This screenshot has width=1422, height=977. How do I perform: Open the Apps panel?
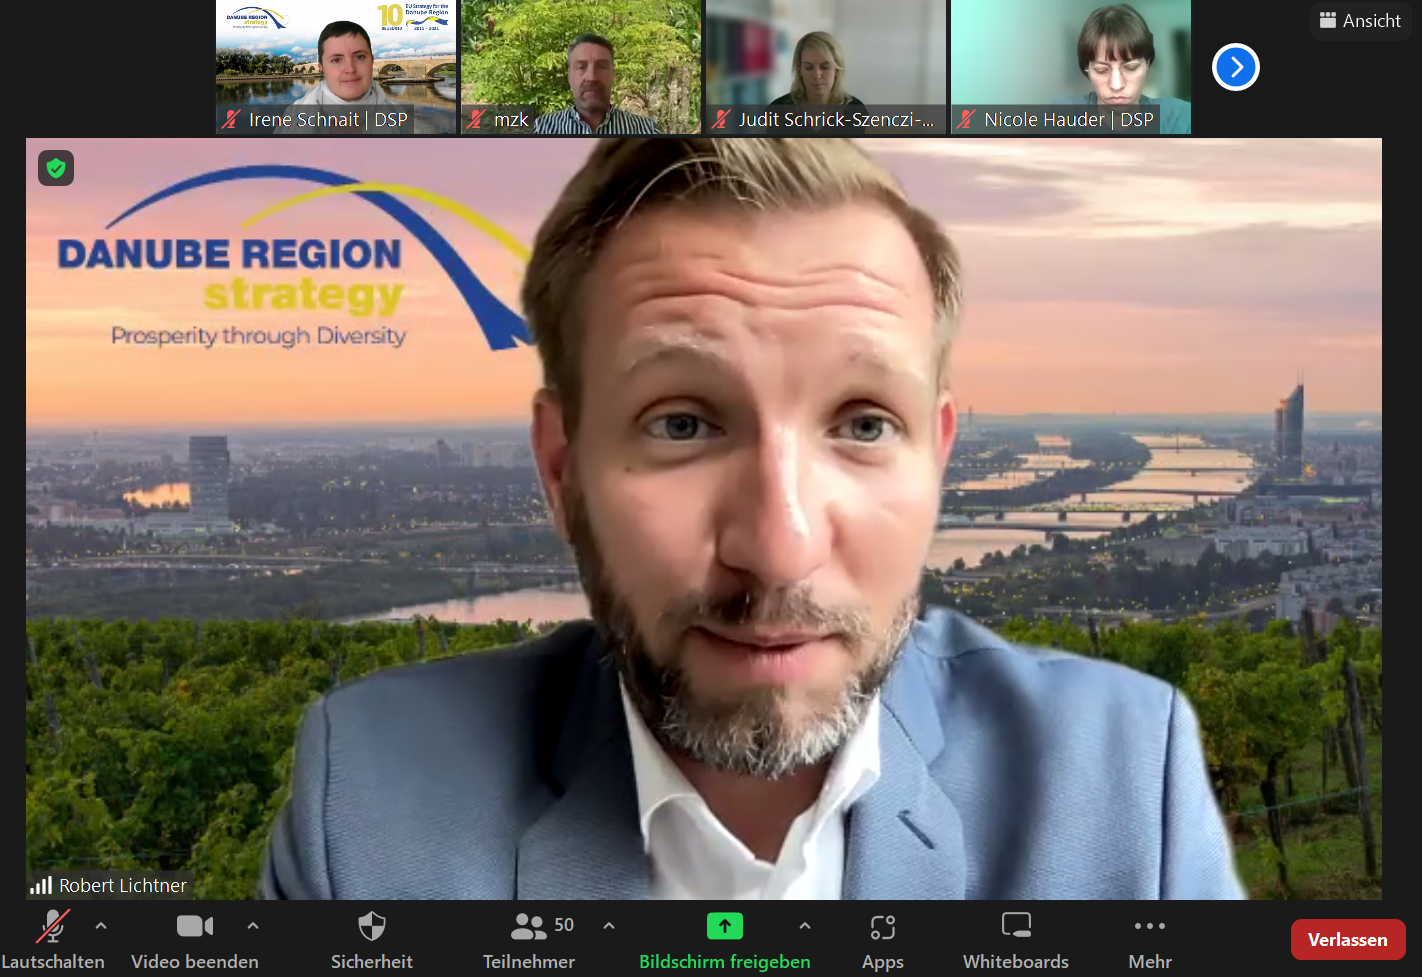point(882,938)
